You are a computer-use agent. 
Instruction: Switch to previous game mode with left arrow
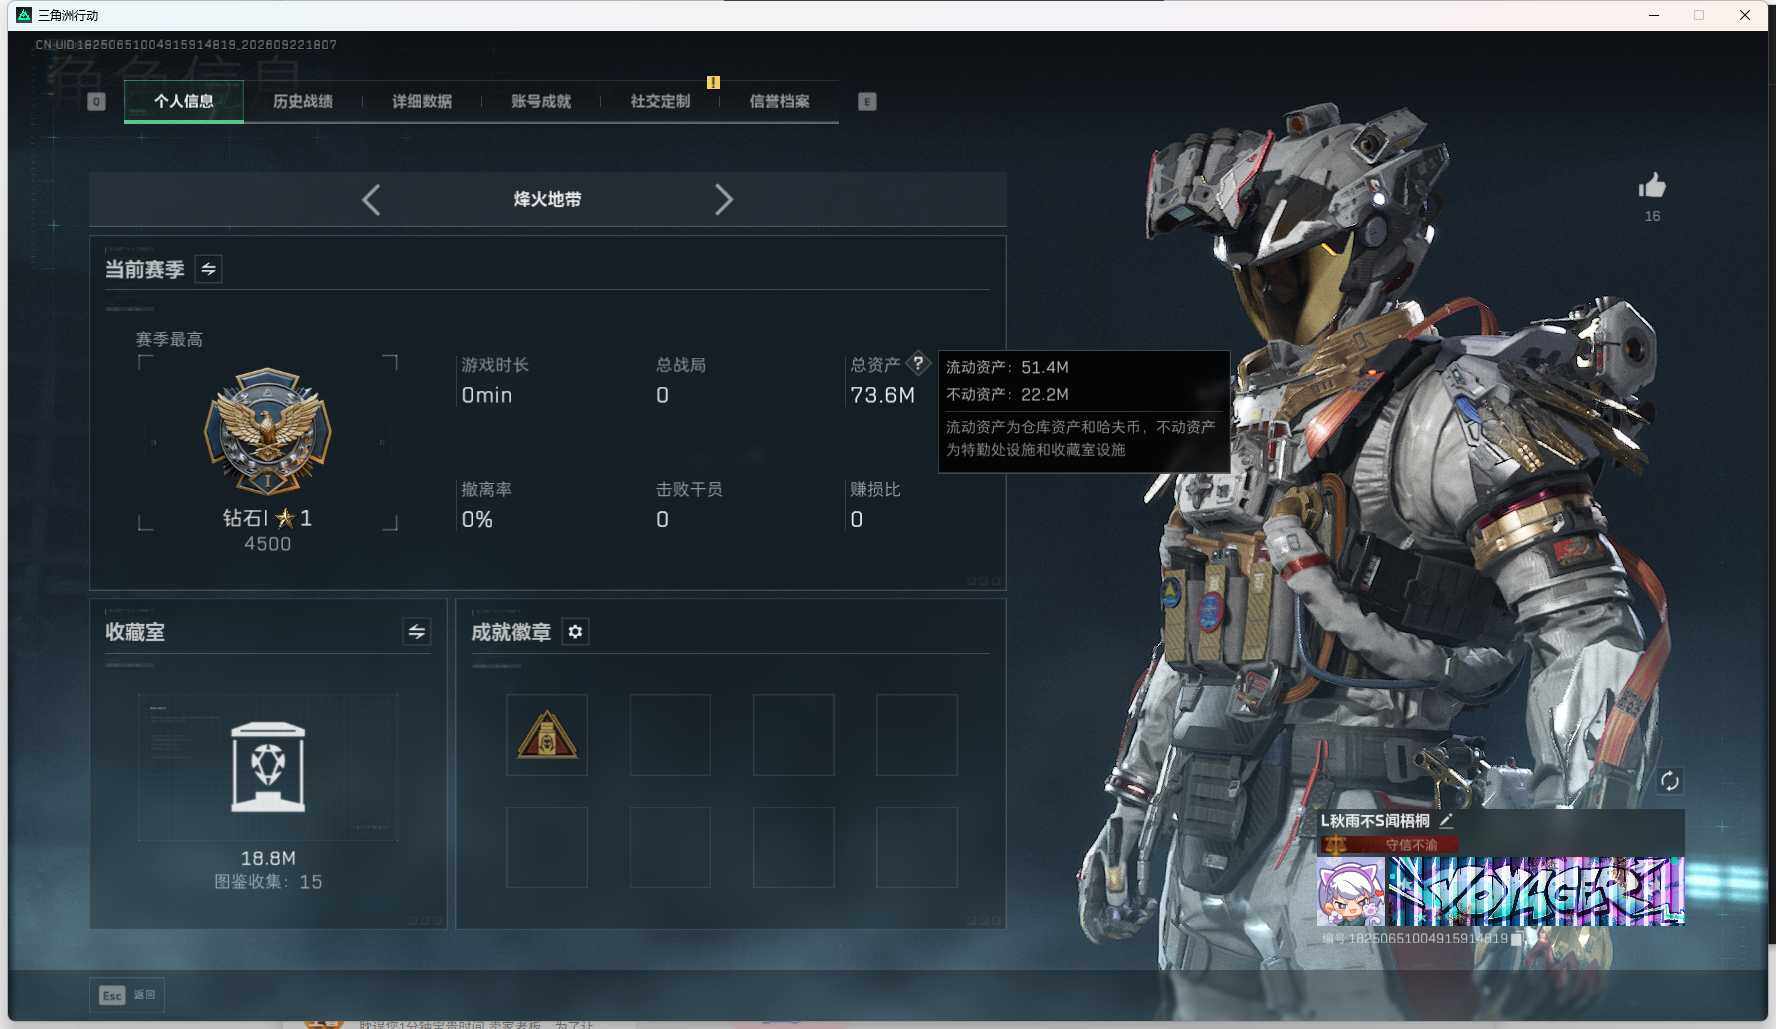(x=371, y=199)
